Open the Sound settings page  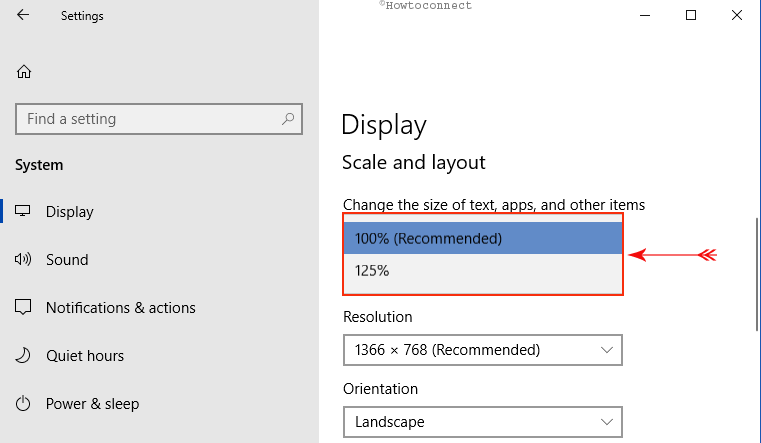coord(67,260)
